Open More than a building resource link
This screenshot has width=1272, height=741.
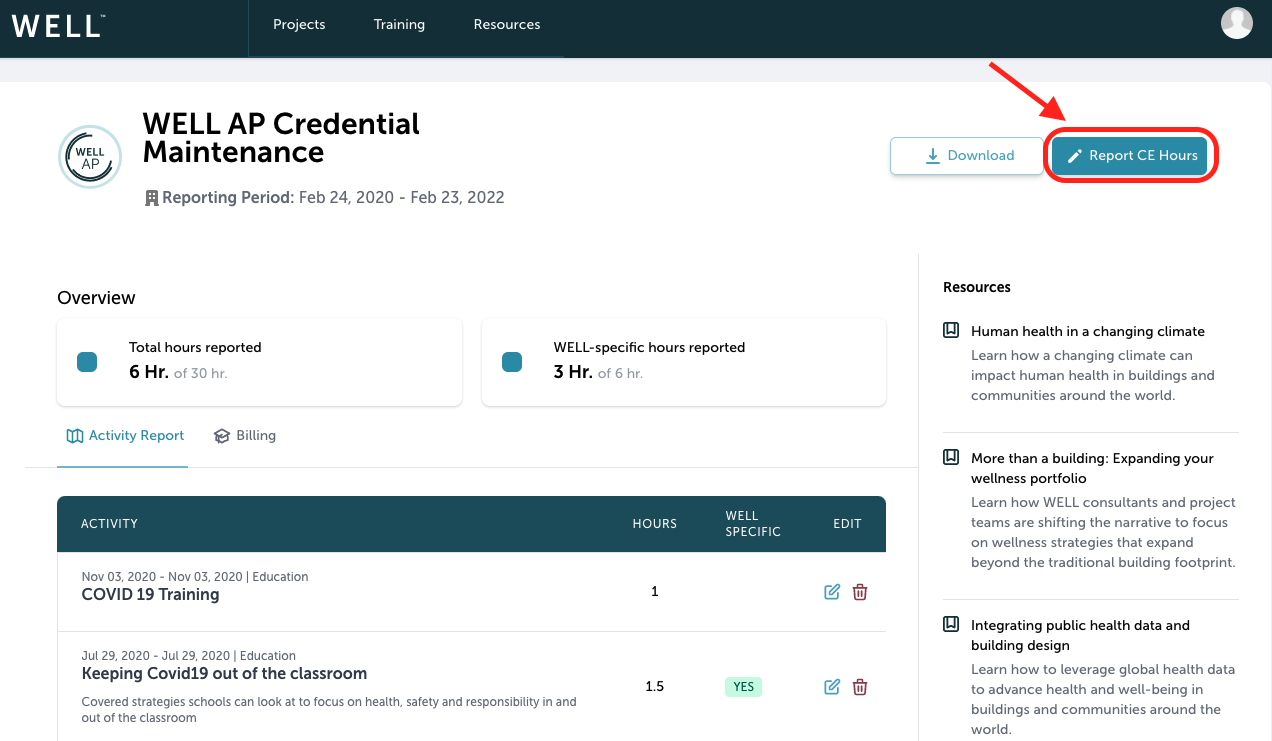coord(1092,468)
